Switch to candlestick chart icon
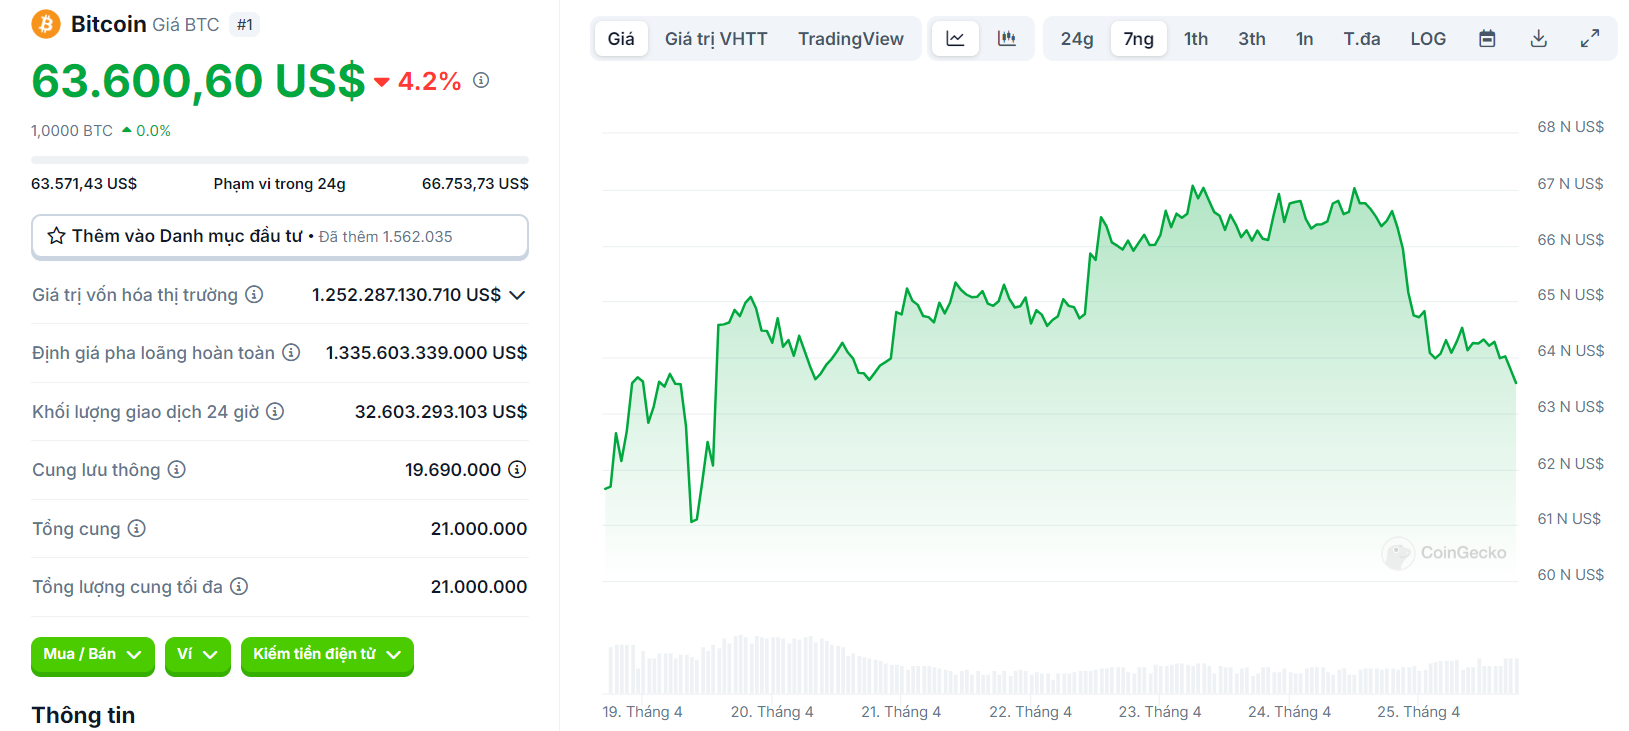Viewport: 1629px width, 731px height. coord(1007,39)
